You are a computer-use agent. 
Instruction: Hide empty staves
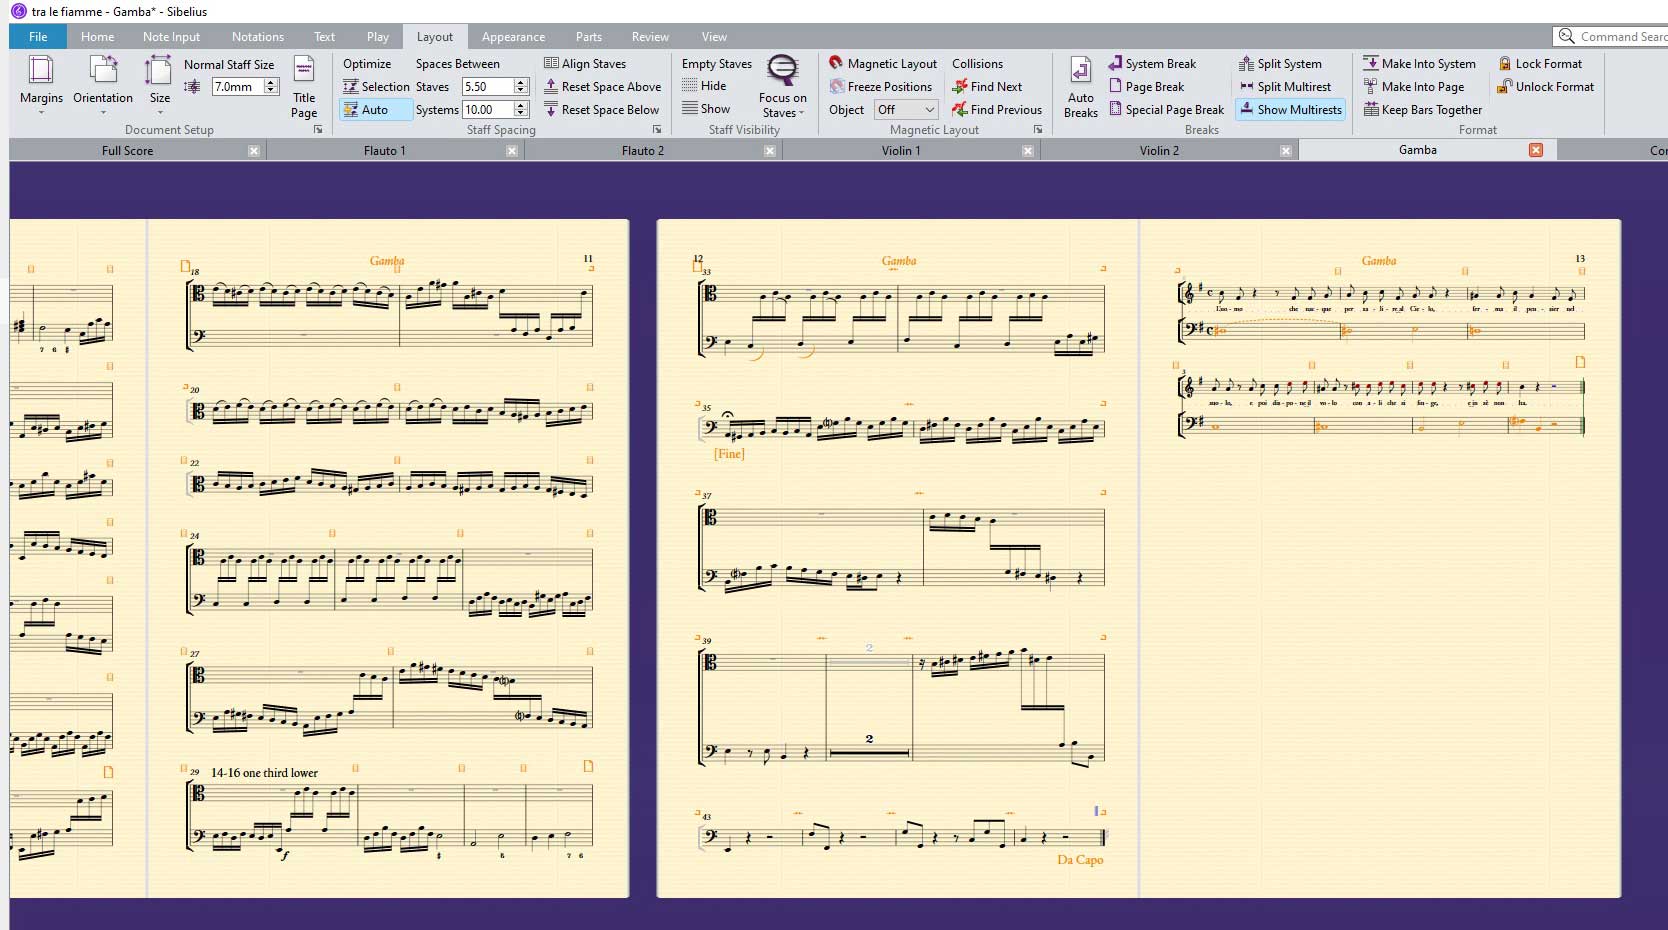(704, 86)
